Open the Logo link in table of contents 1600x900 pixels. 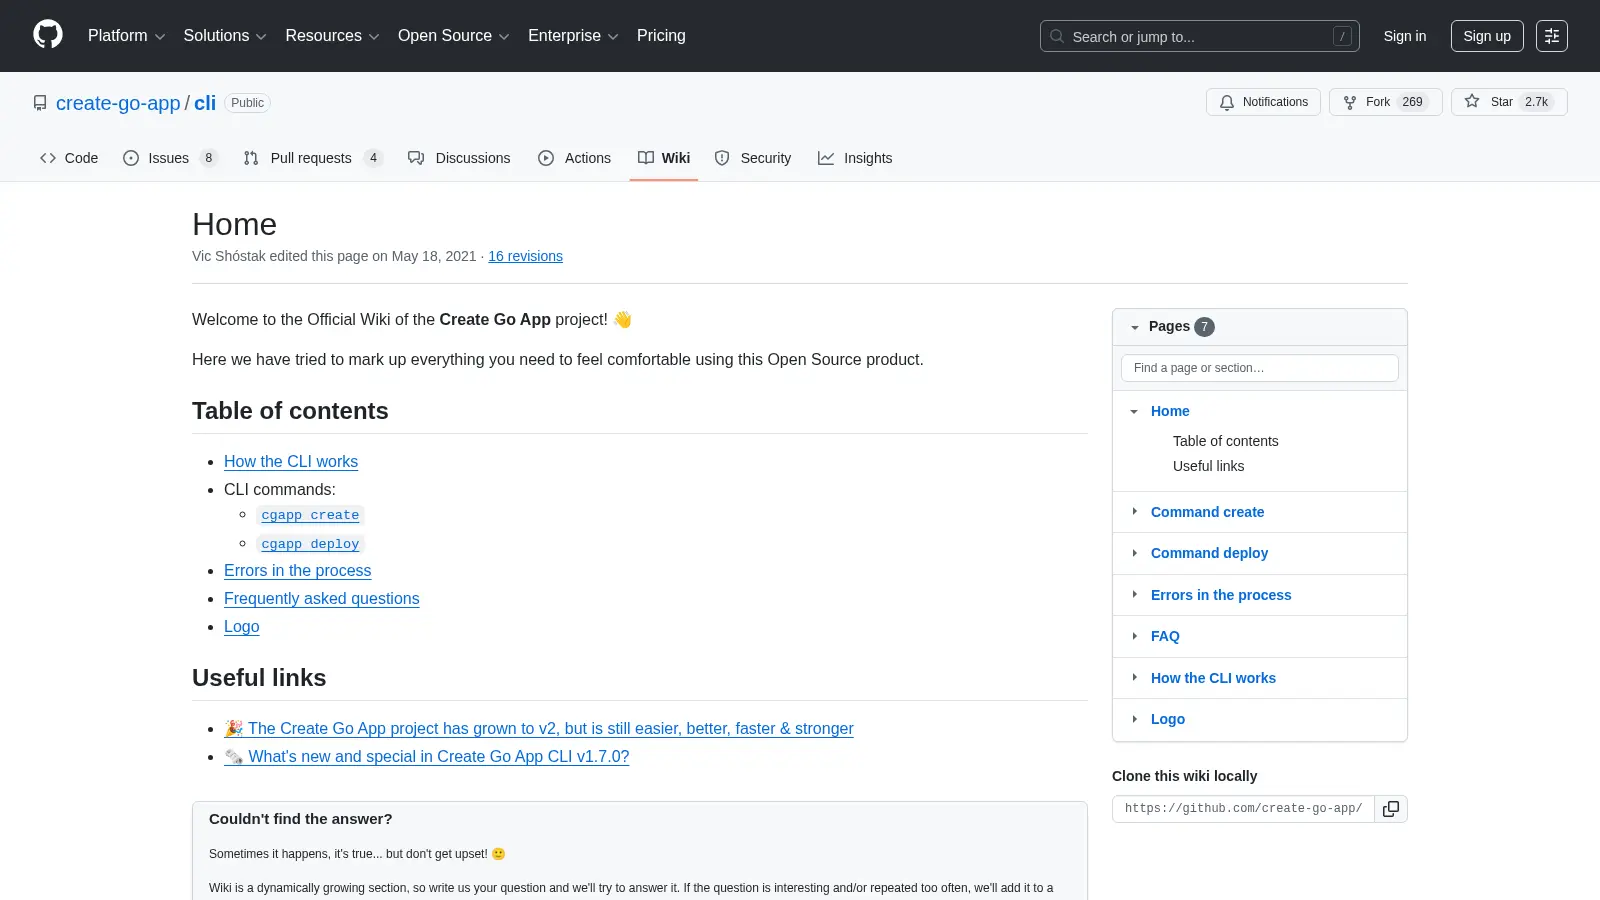242,626
